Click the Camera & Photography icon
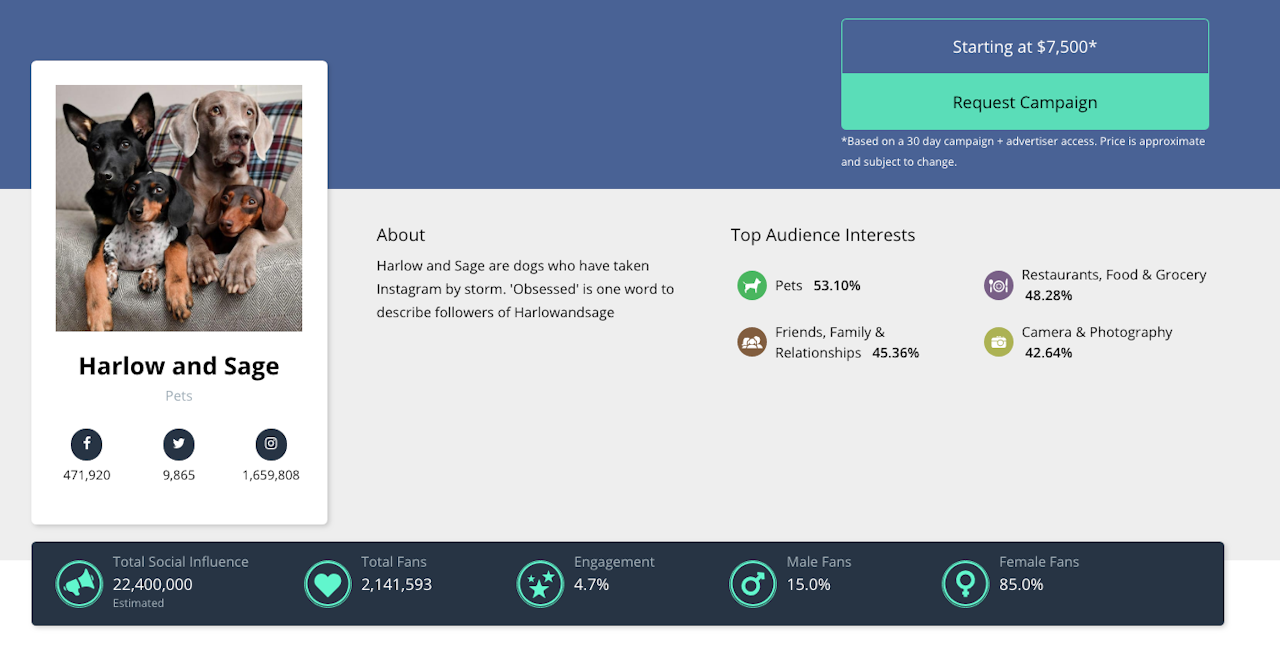This screenshot has width=1280, height=659. [998, 343]
